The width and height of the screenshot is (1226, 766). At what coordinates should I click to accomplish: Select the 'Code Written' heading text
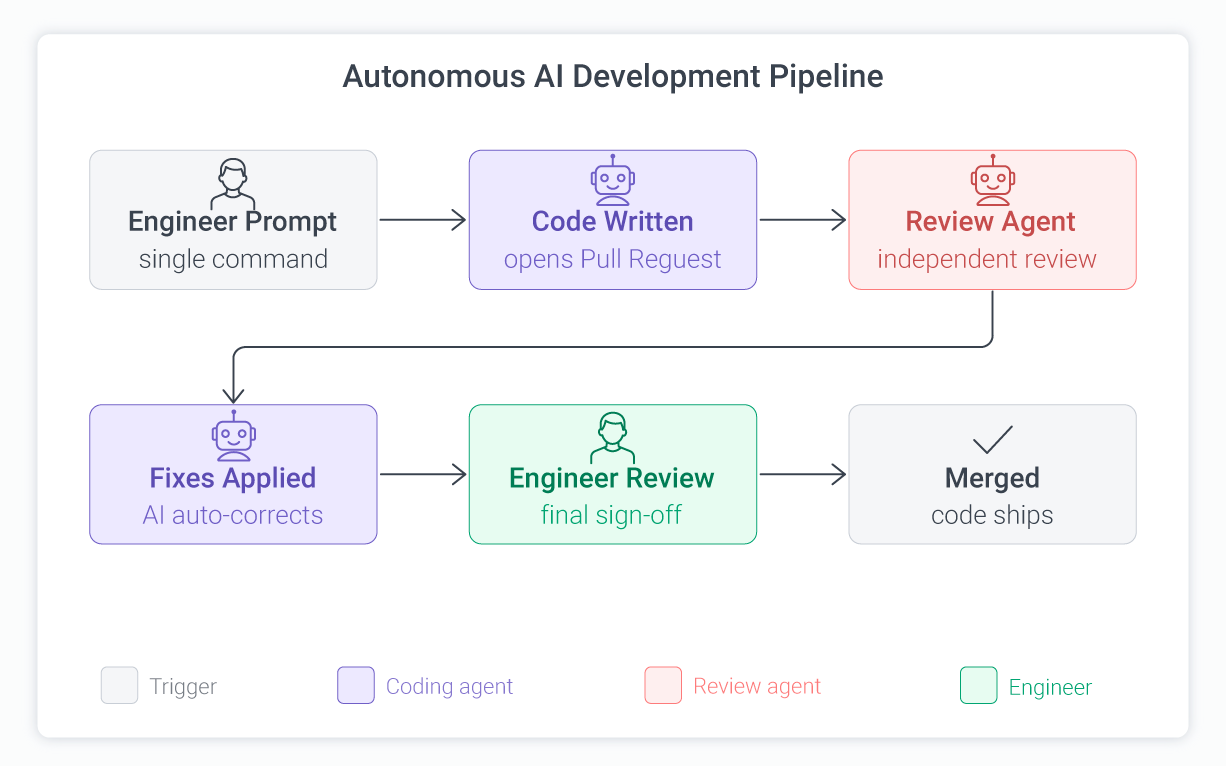613,222
